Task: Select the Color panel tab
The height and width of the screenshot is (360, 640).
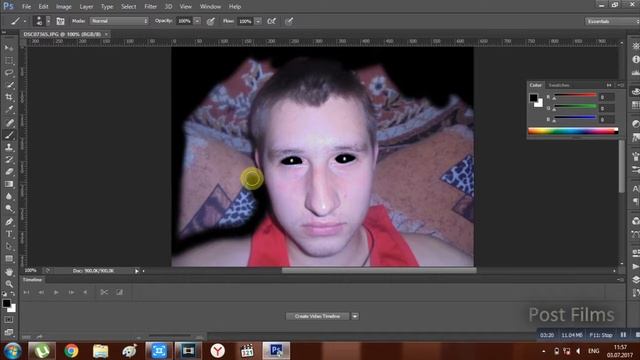Action: tap(536, 85)
